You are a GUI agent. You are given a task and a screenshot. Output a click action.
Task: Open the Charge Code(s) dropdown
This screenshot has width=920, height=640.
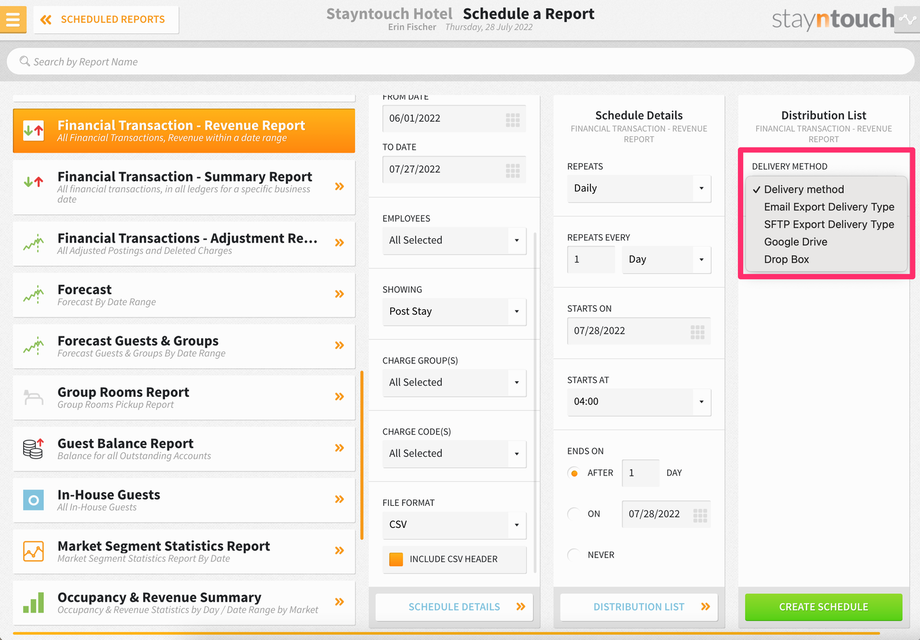click(x=454, y=453)
